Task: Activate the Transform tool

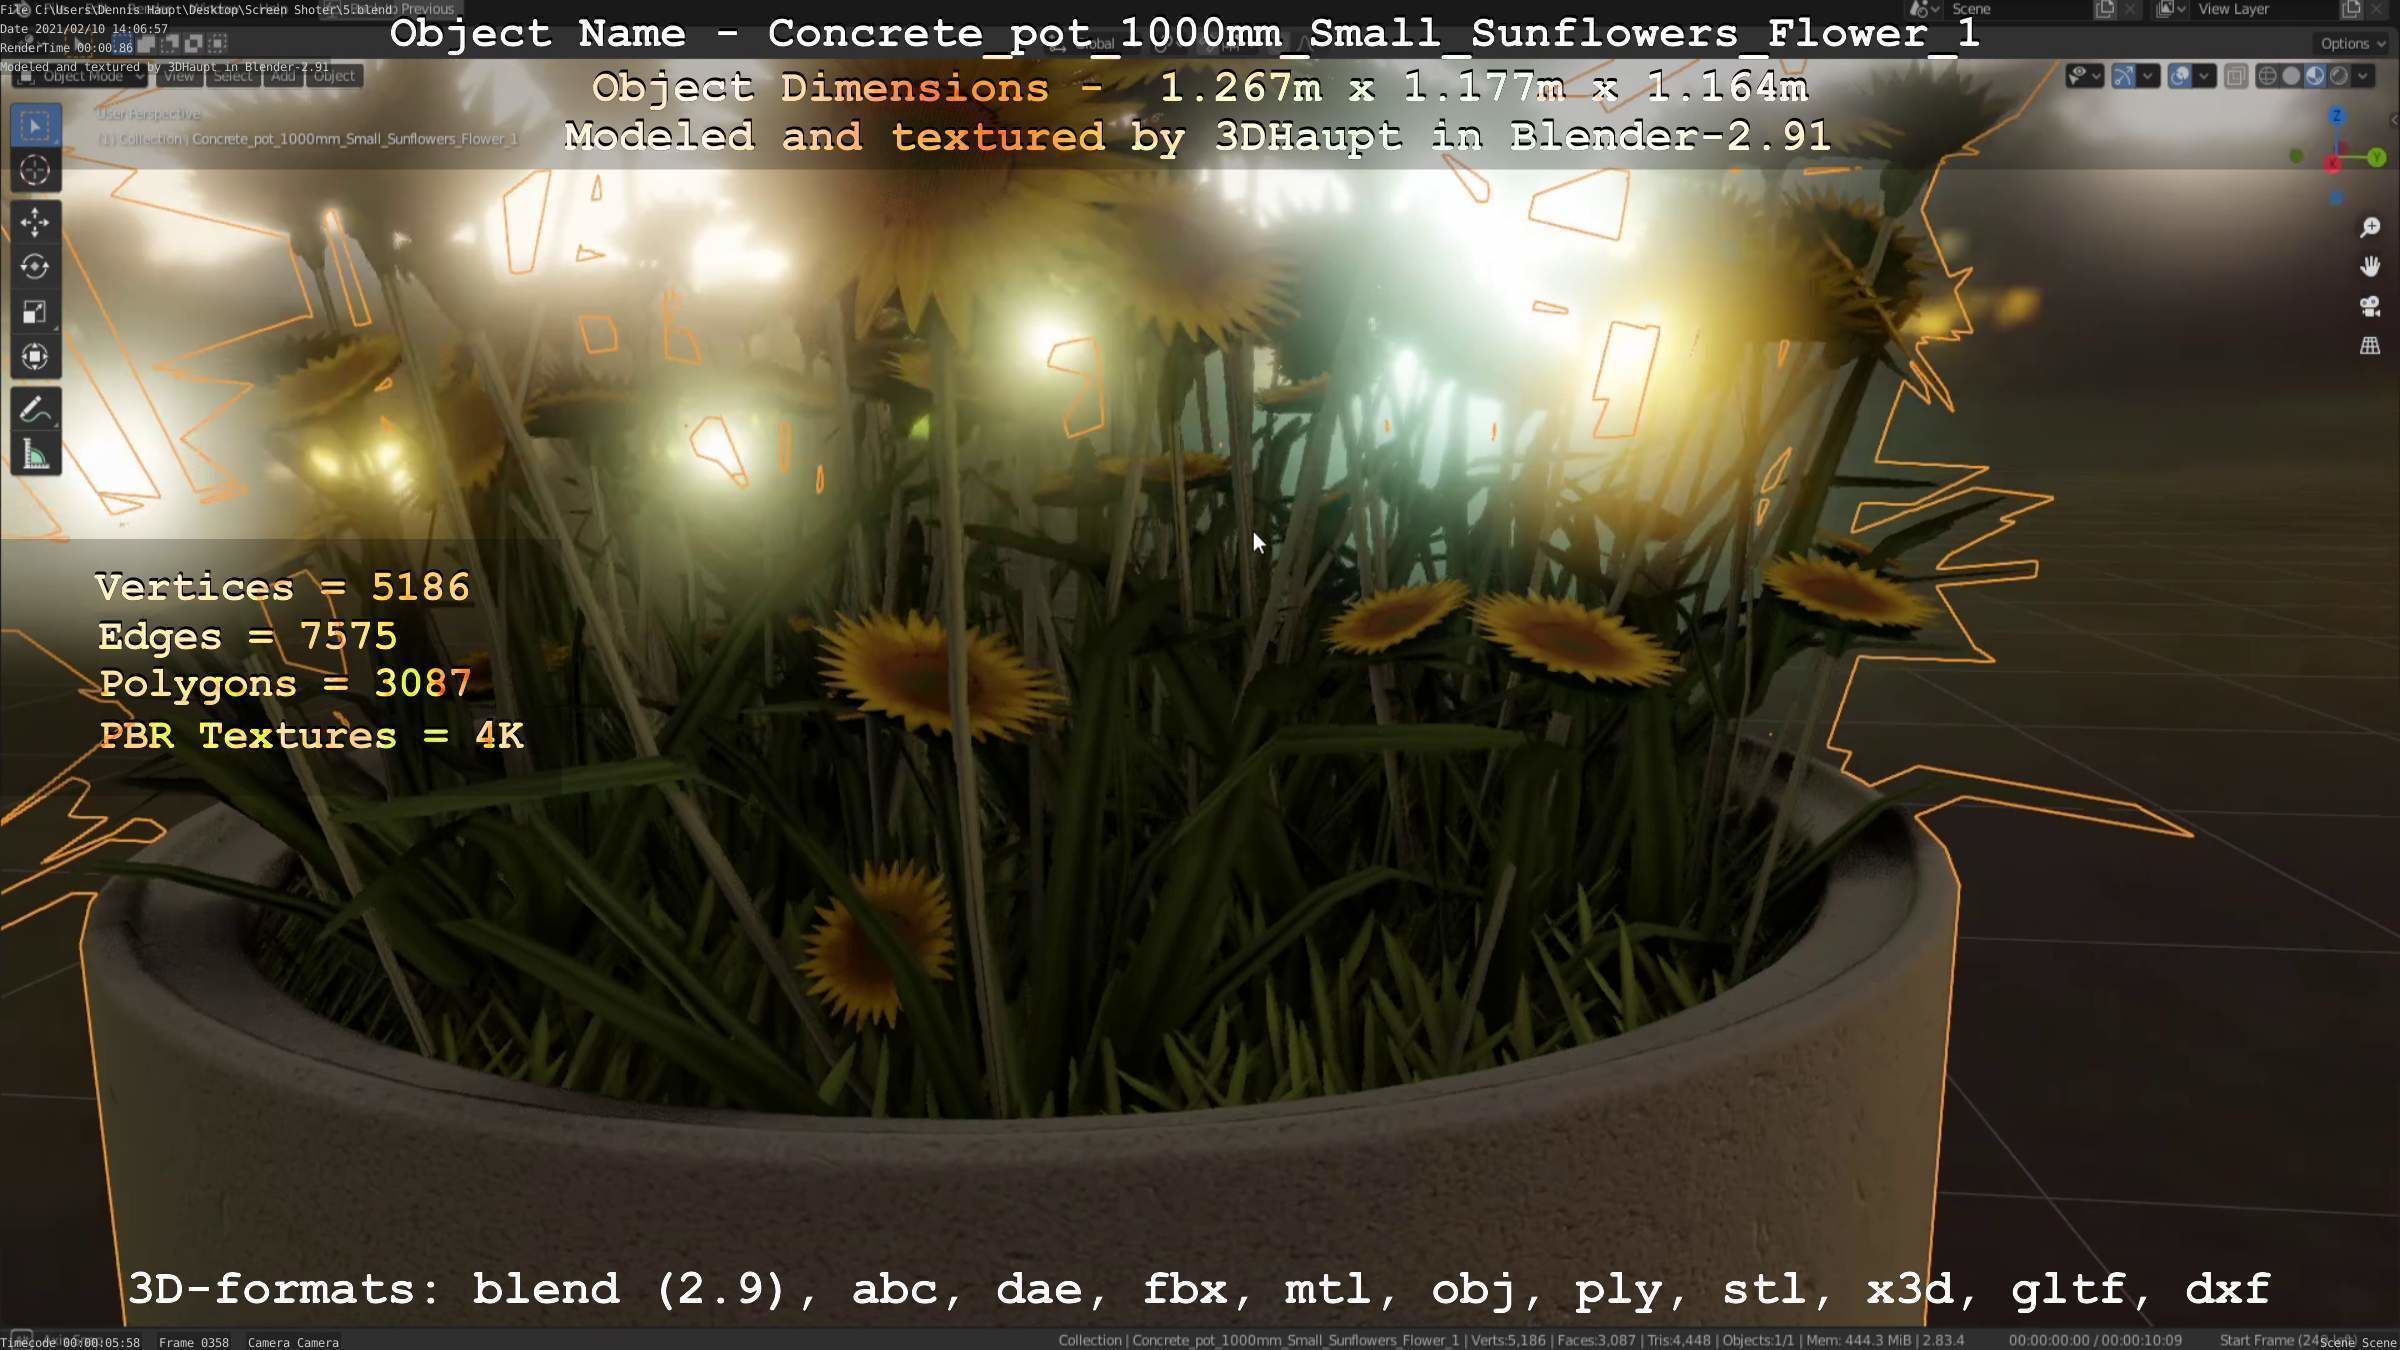Action: 35,357
